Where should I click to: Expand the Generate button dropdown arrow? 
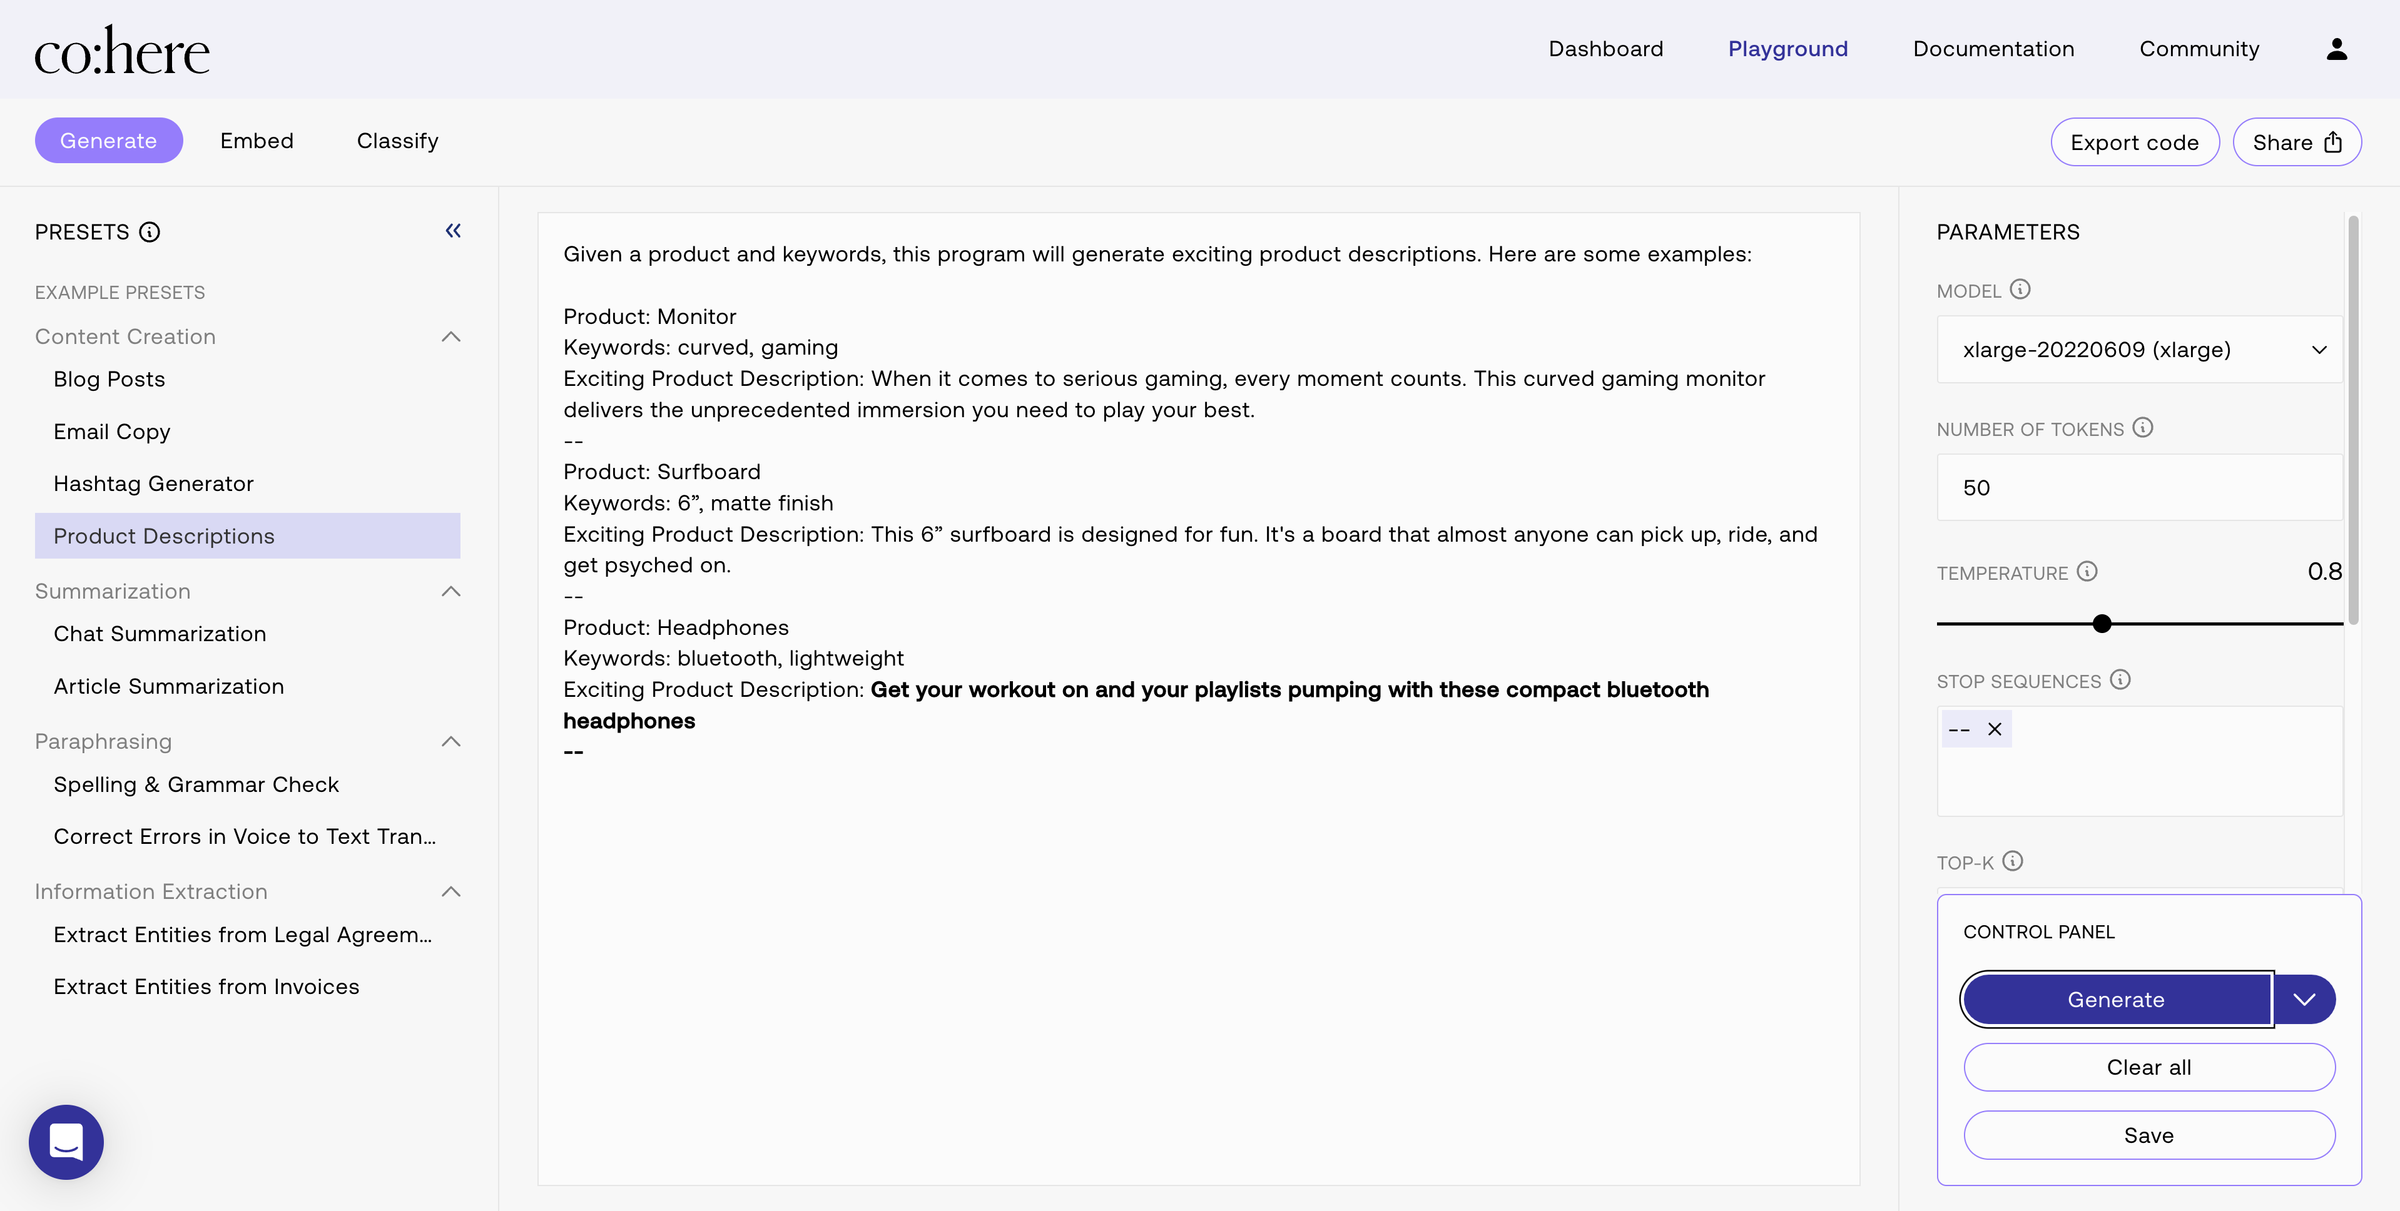click(2306, 999)
